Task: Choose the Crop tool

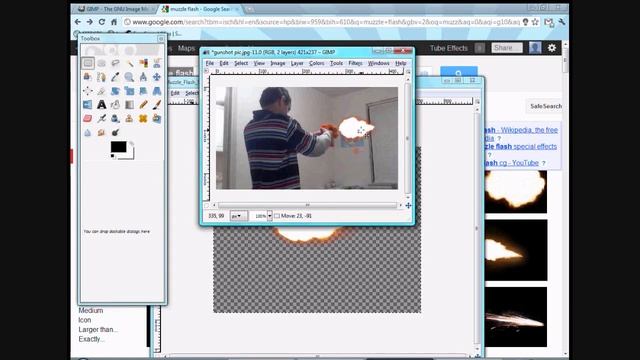Action: tap(102, 91)
